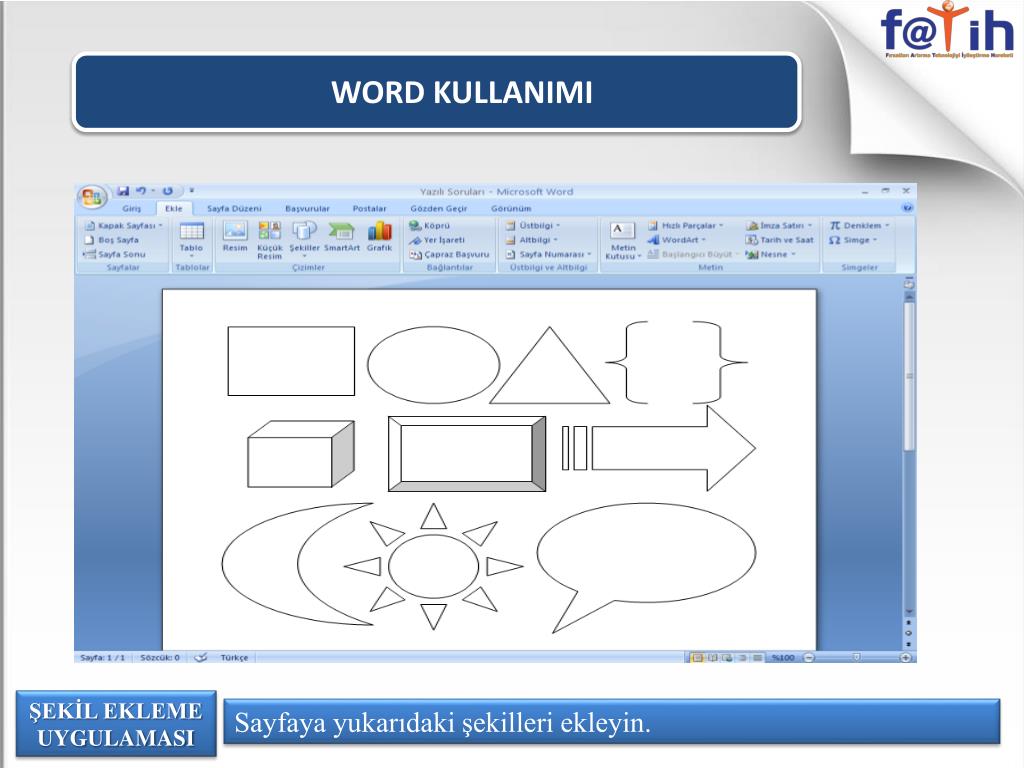Switch to Draft view icon in status bar
1024x768 pixels.
click(x=757, y=658)
